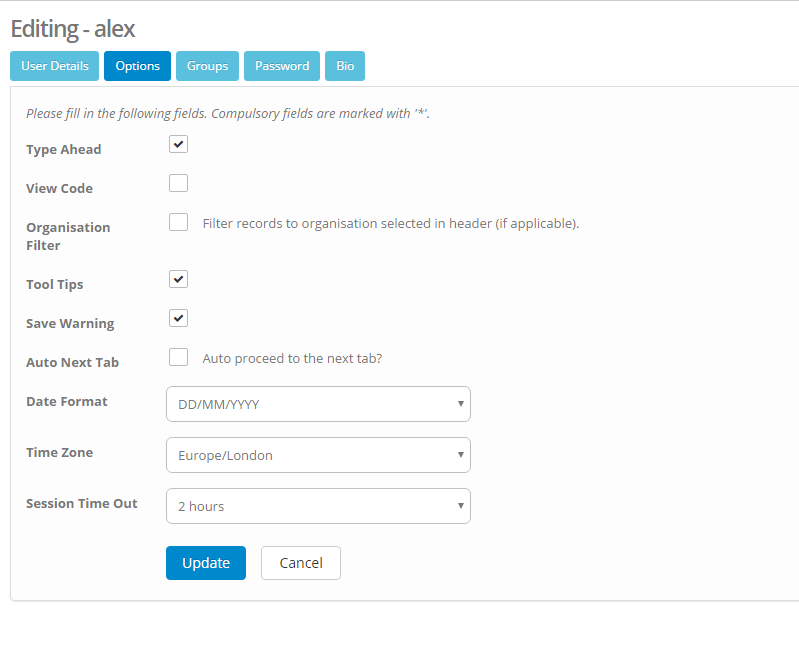The image size is (799, 646).
Task: Open the User Details tab
Action: click(x=55, y=66)
